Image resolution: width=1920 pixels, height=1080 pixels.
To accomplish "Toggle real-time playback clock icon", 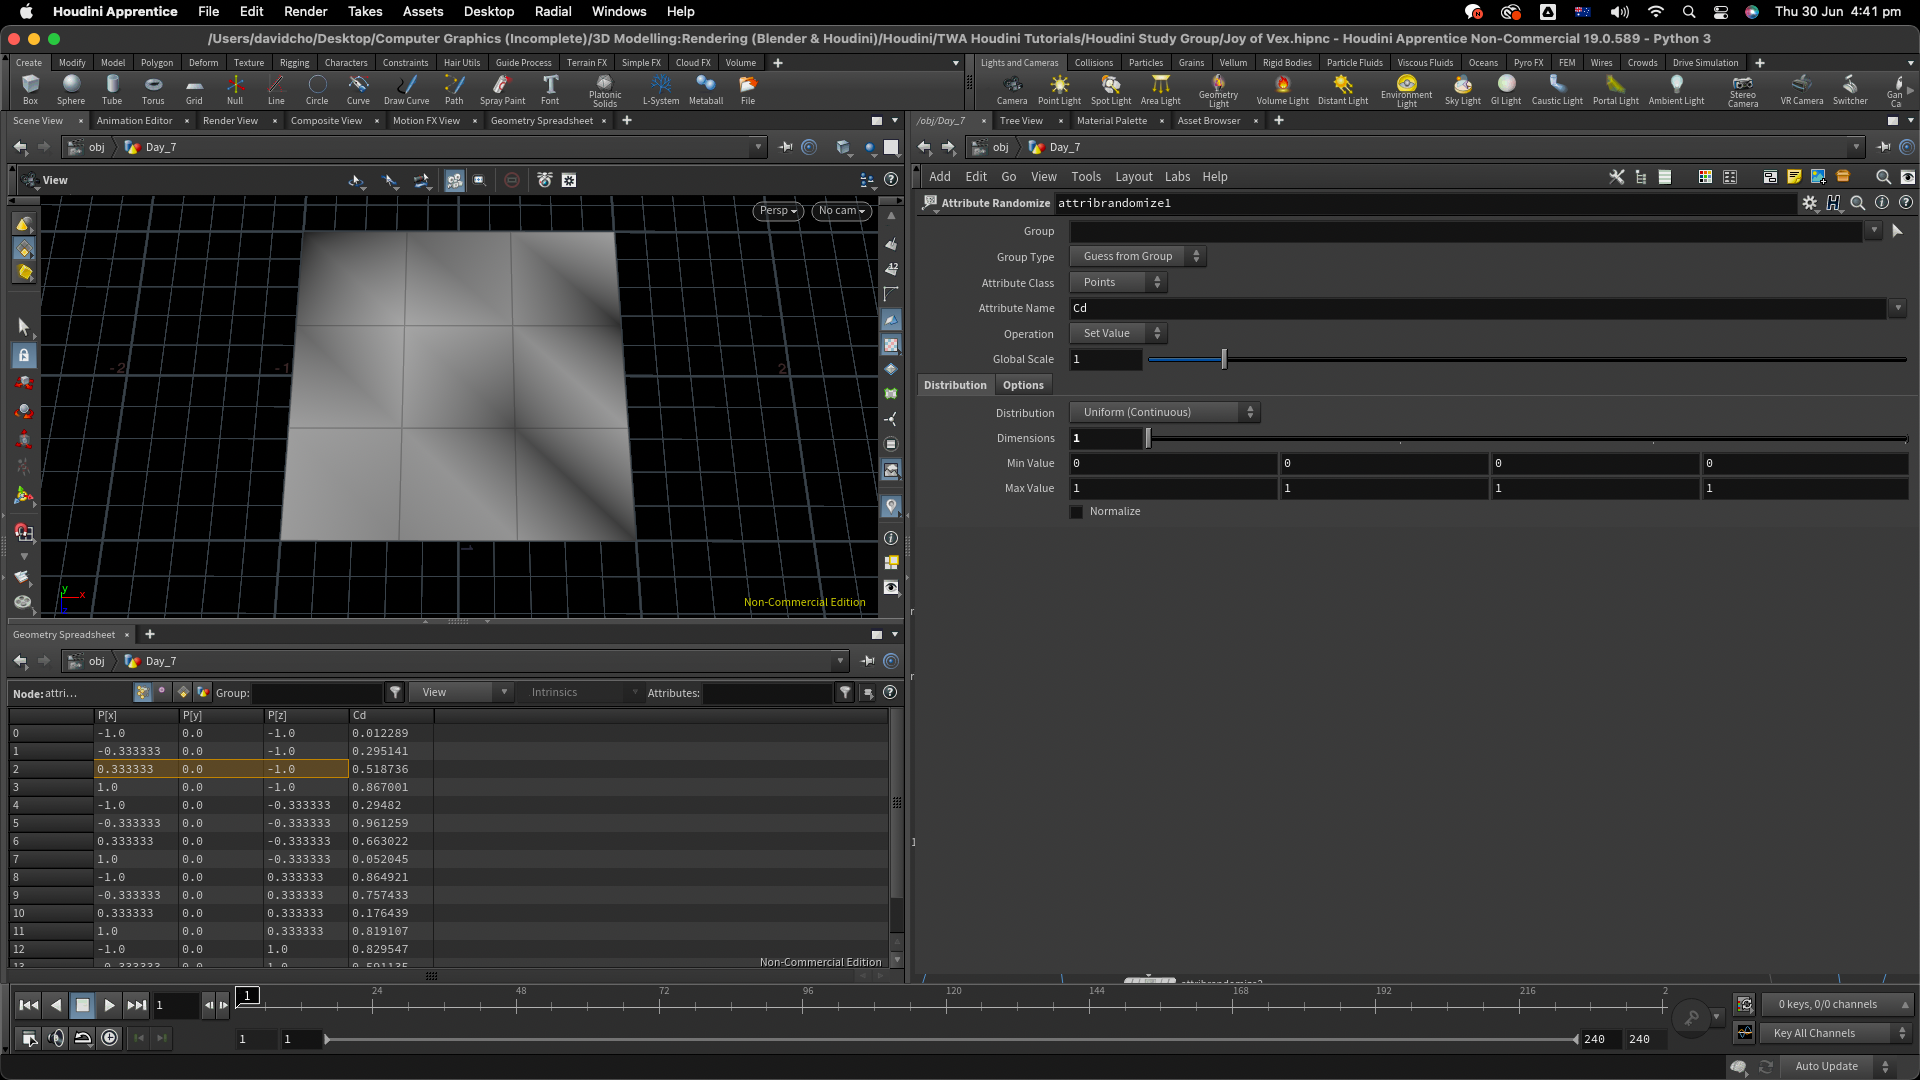I will (x=110, y=1038).
